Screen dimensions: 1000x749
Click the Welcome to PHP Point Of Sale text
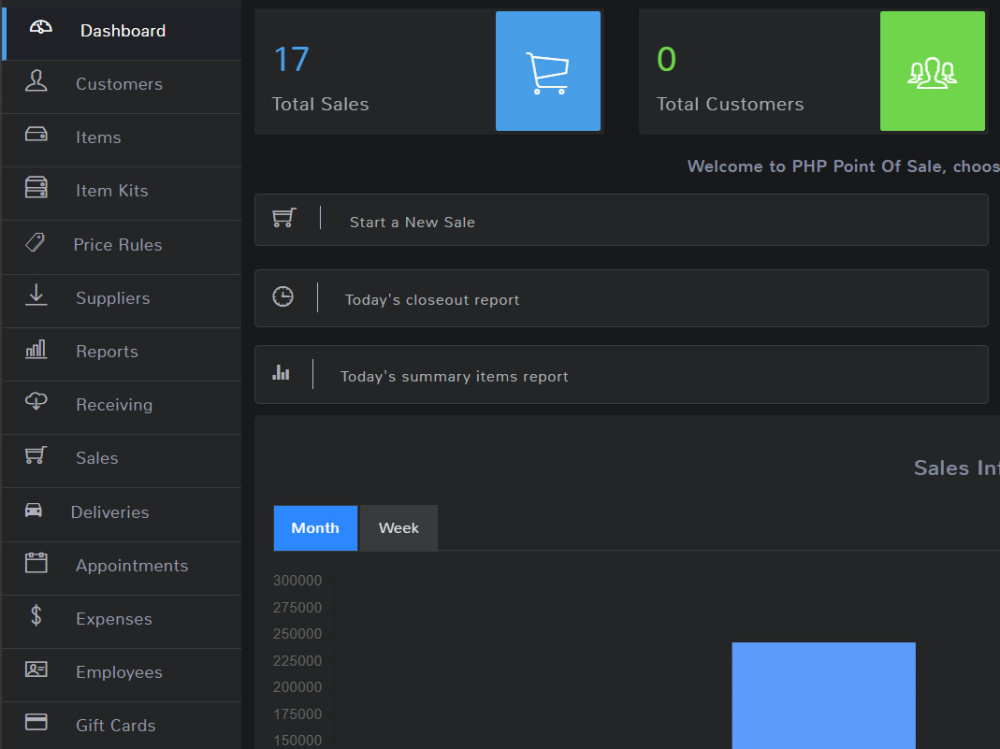tap(843, 167)
